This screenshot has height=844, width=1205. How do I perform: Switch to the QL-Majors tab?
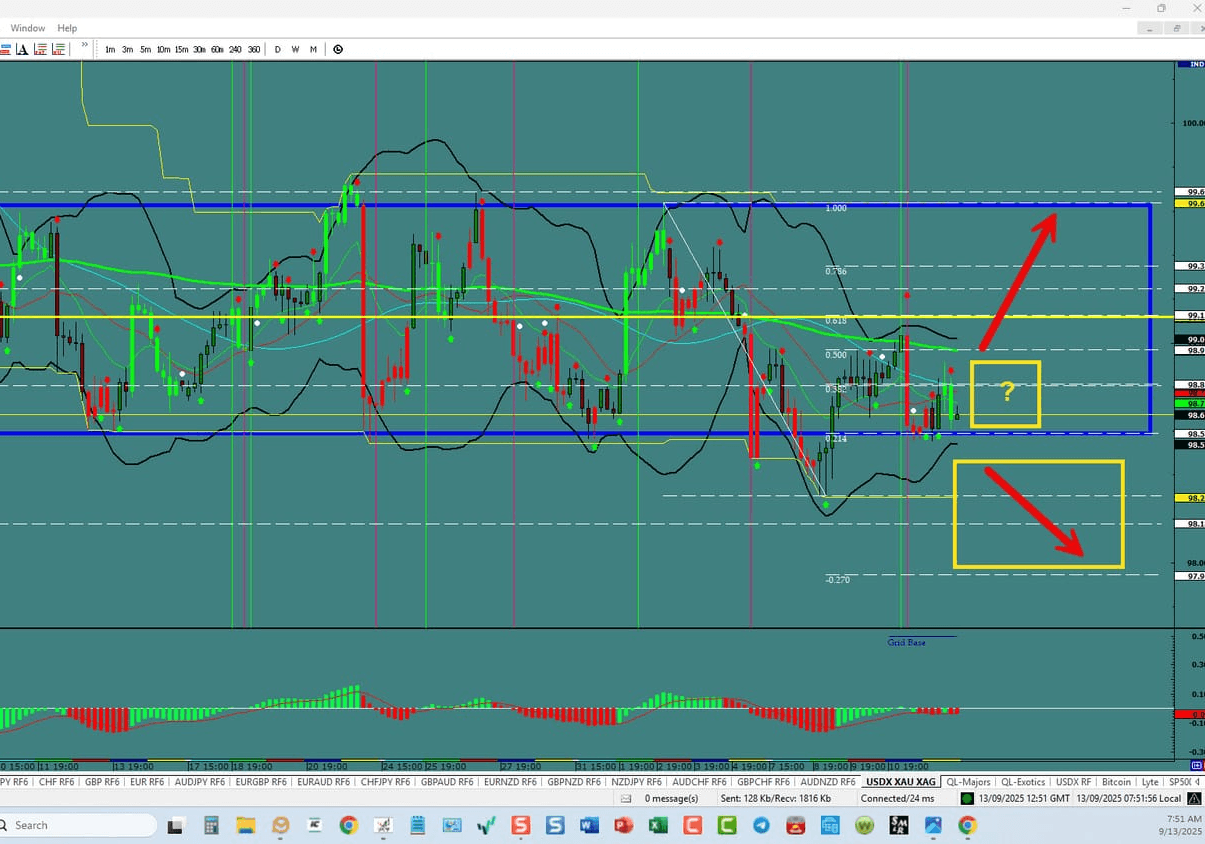click(x=967, y=782)
